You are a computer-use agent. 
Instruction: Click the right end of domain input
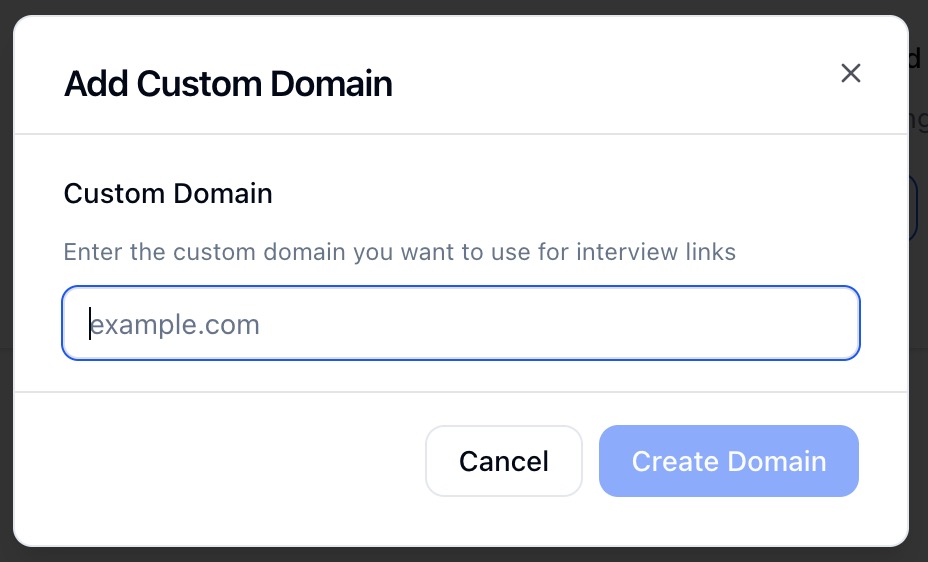pyautogui.click(x=830, y=323)
